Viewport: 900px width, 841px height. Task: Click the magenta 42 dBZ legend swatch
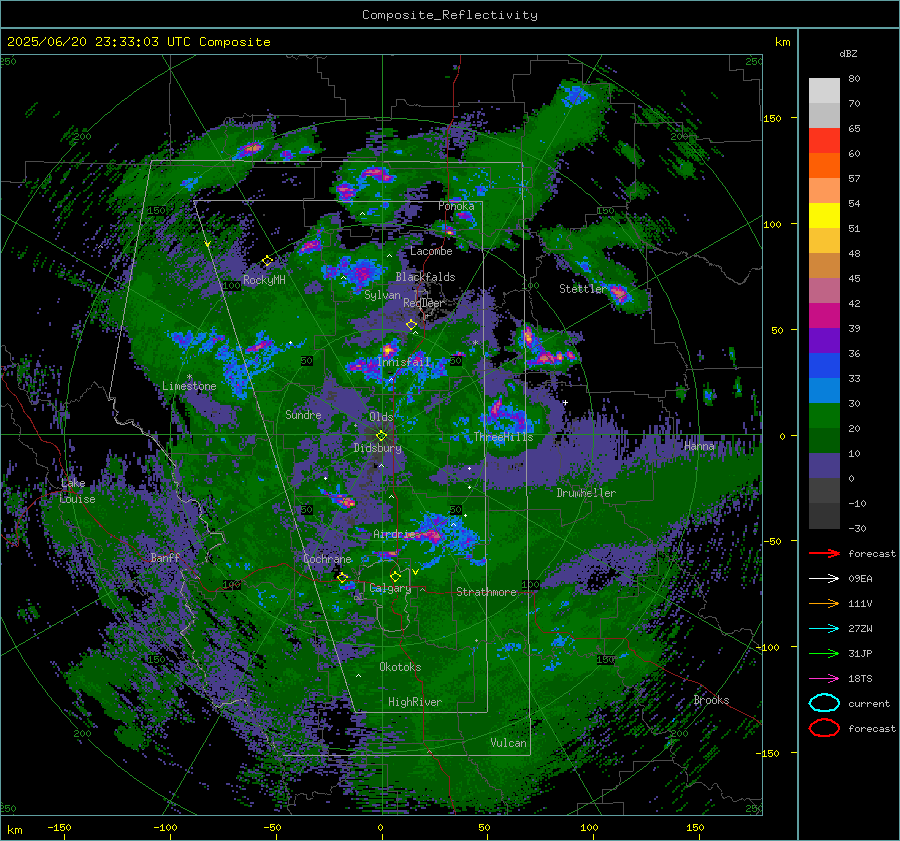click(824, 316)
